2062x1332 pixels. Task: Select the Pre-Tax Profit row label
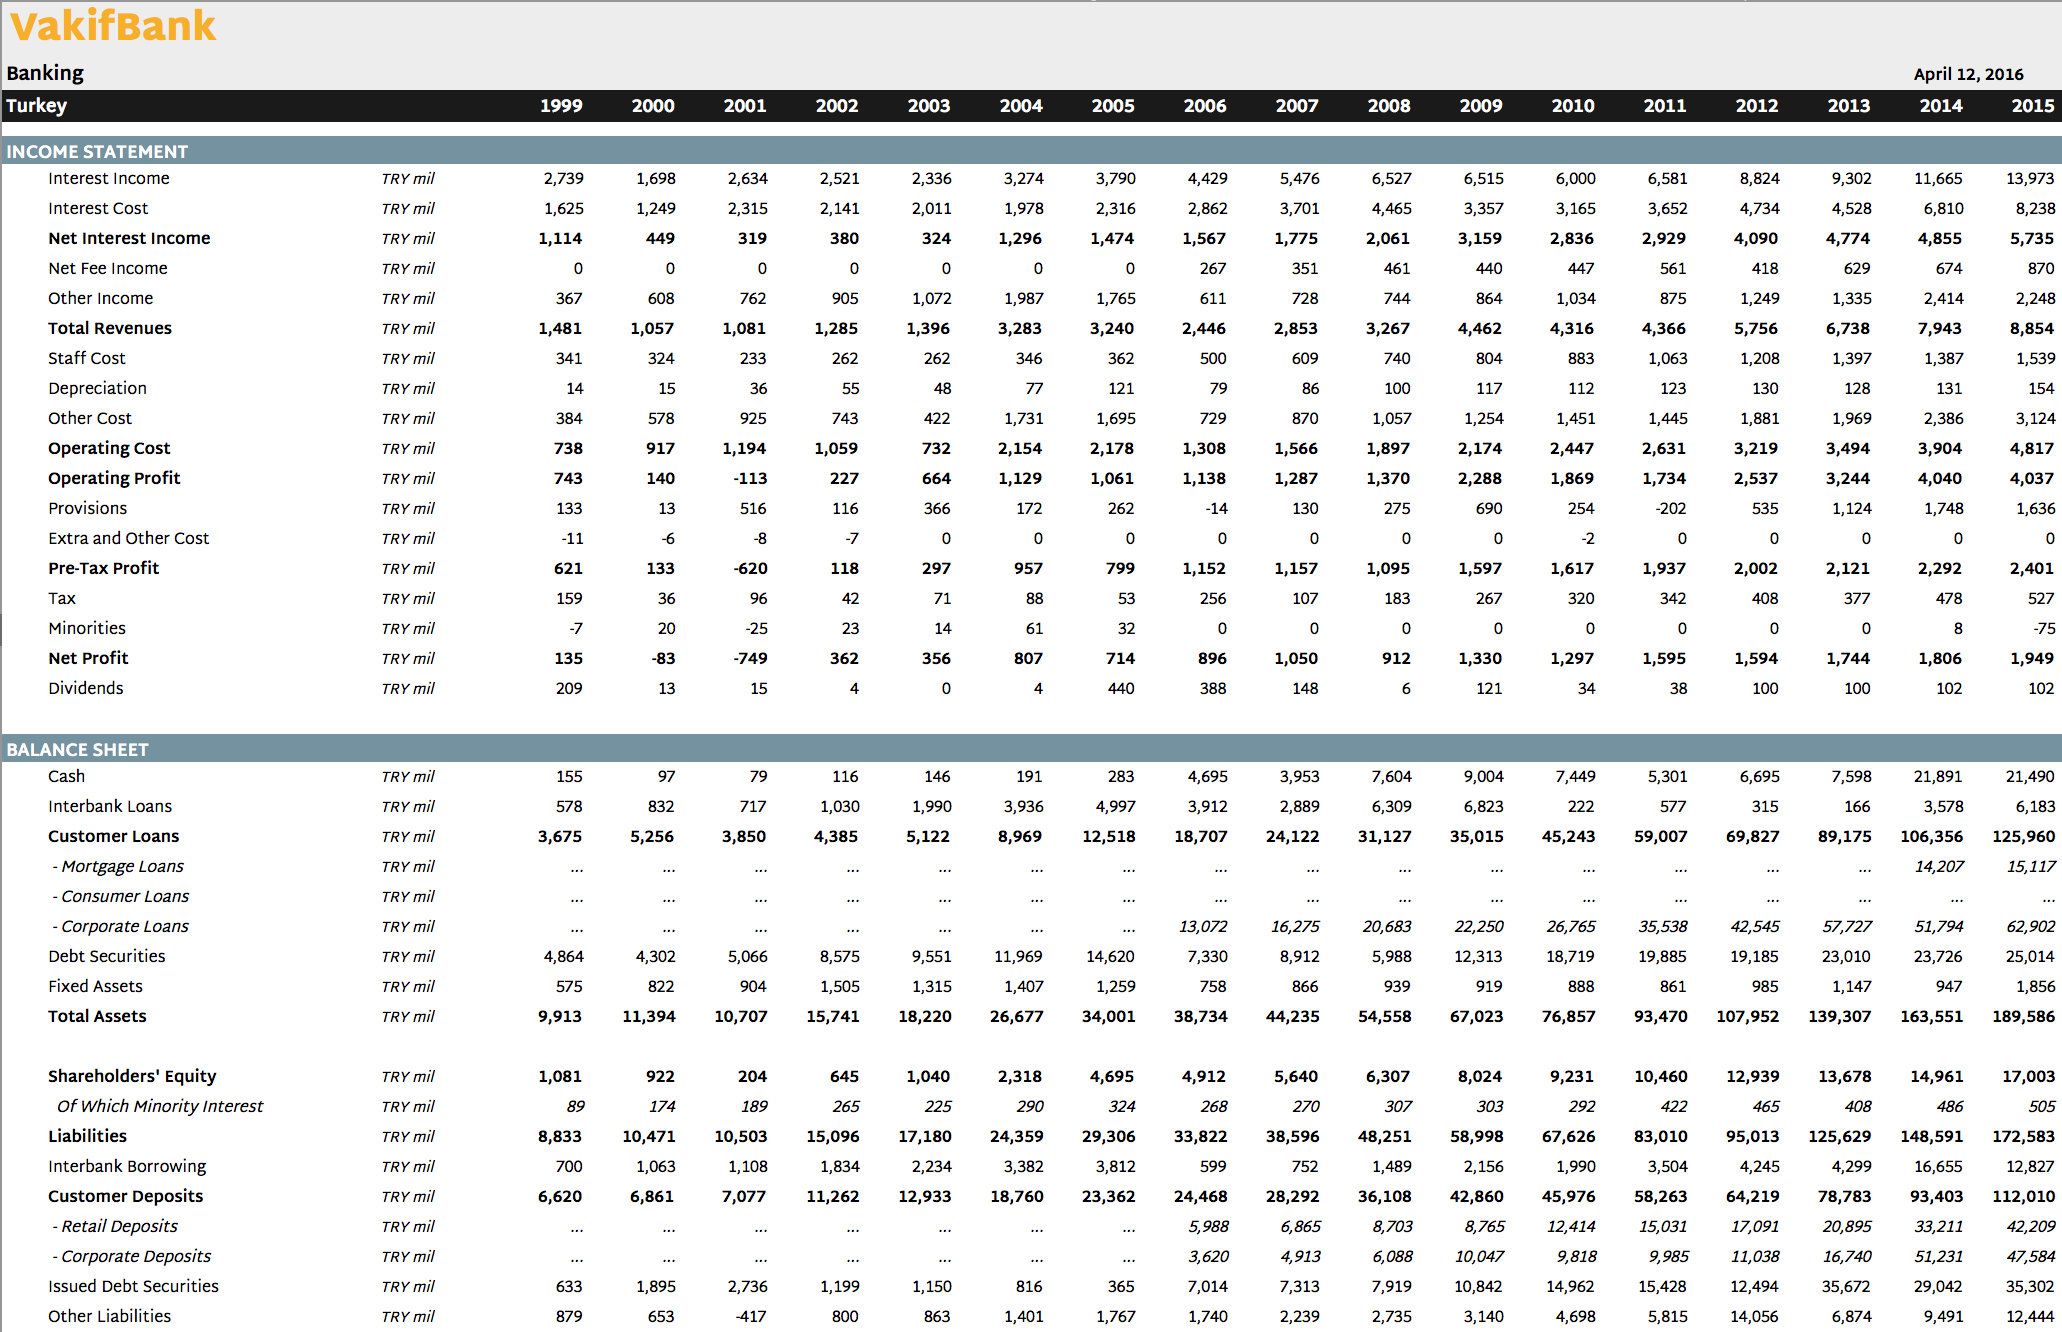click(x=104, y=568)
